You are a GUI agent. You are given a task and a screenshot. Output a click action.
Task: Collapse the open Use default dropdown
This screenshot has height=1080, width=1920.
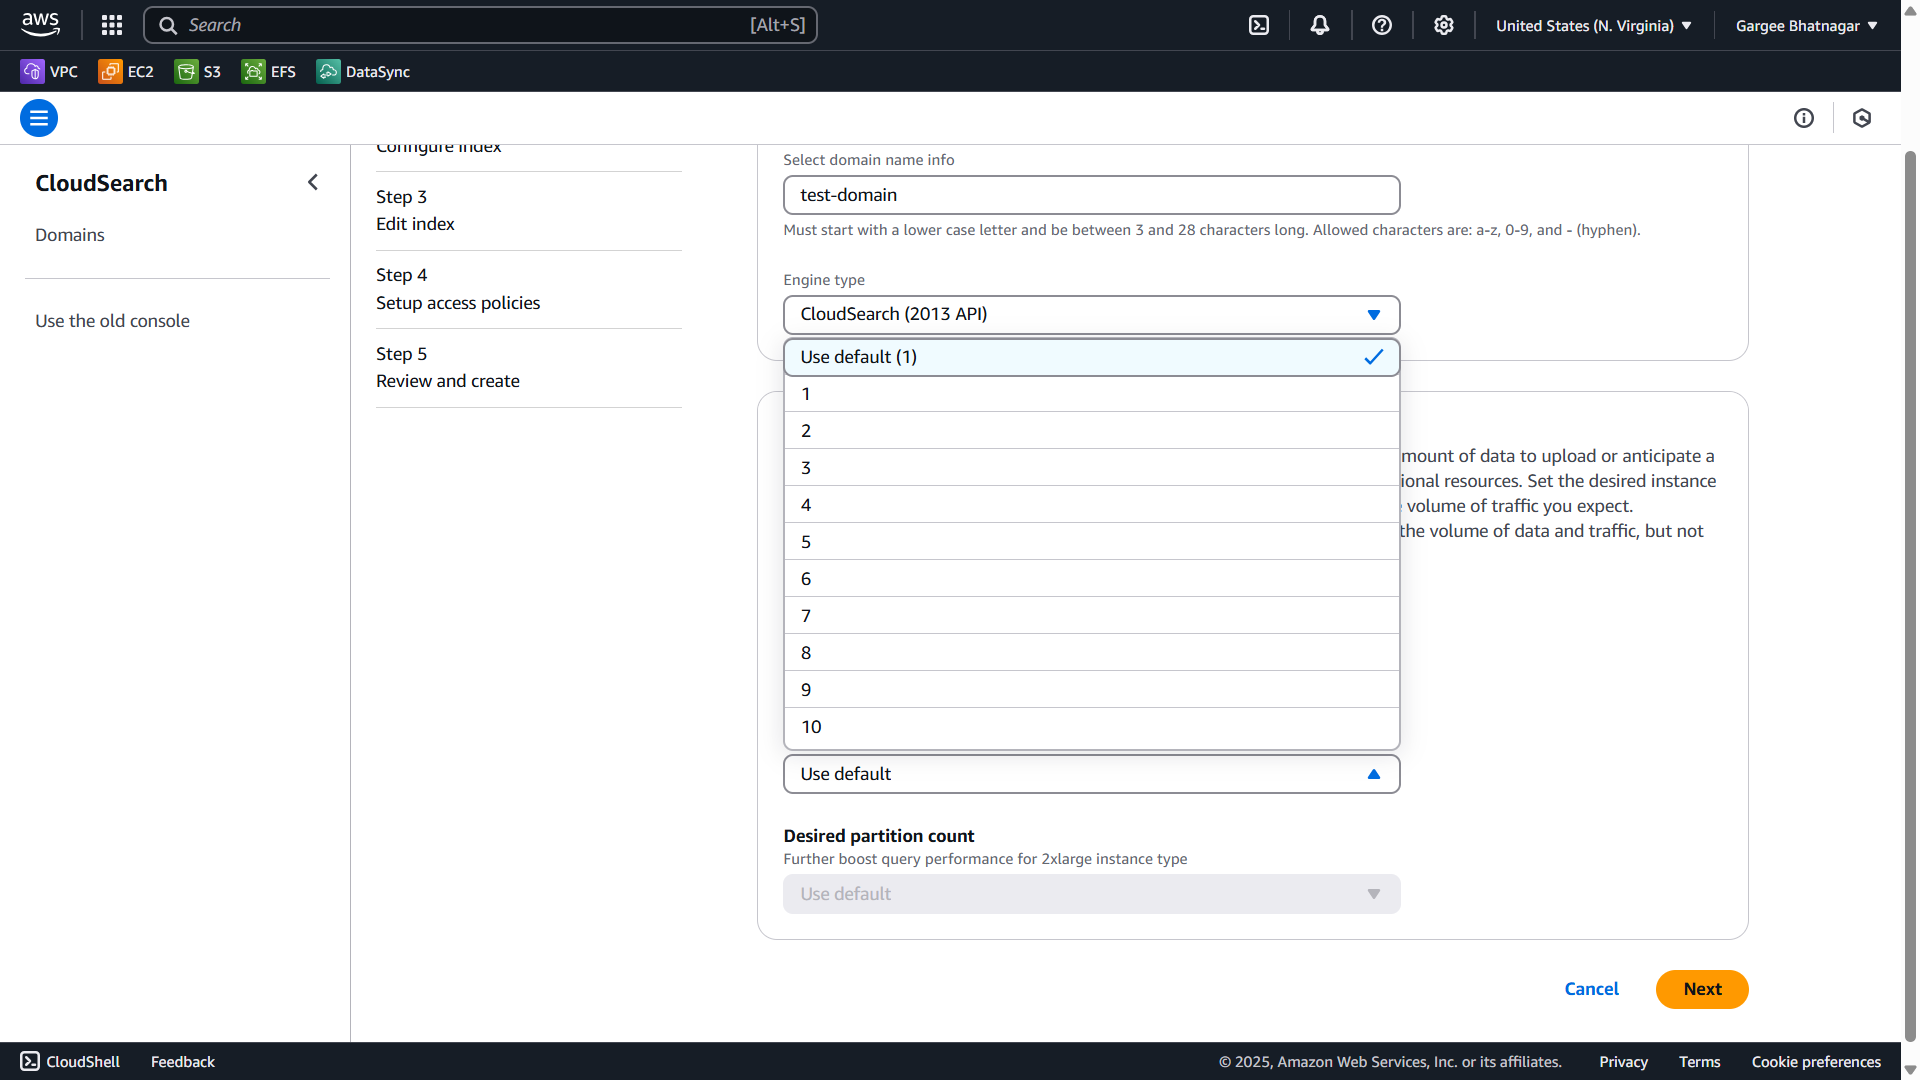(x=1091, y=774)
